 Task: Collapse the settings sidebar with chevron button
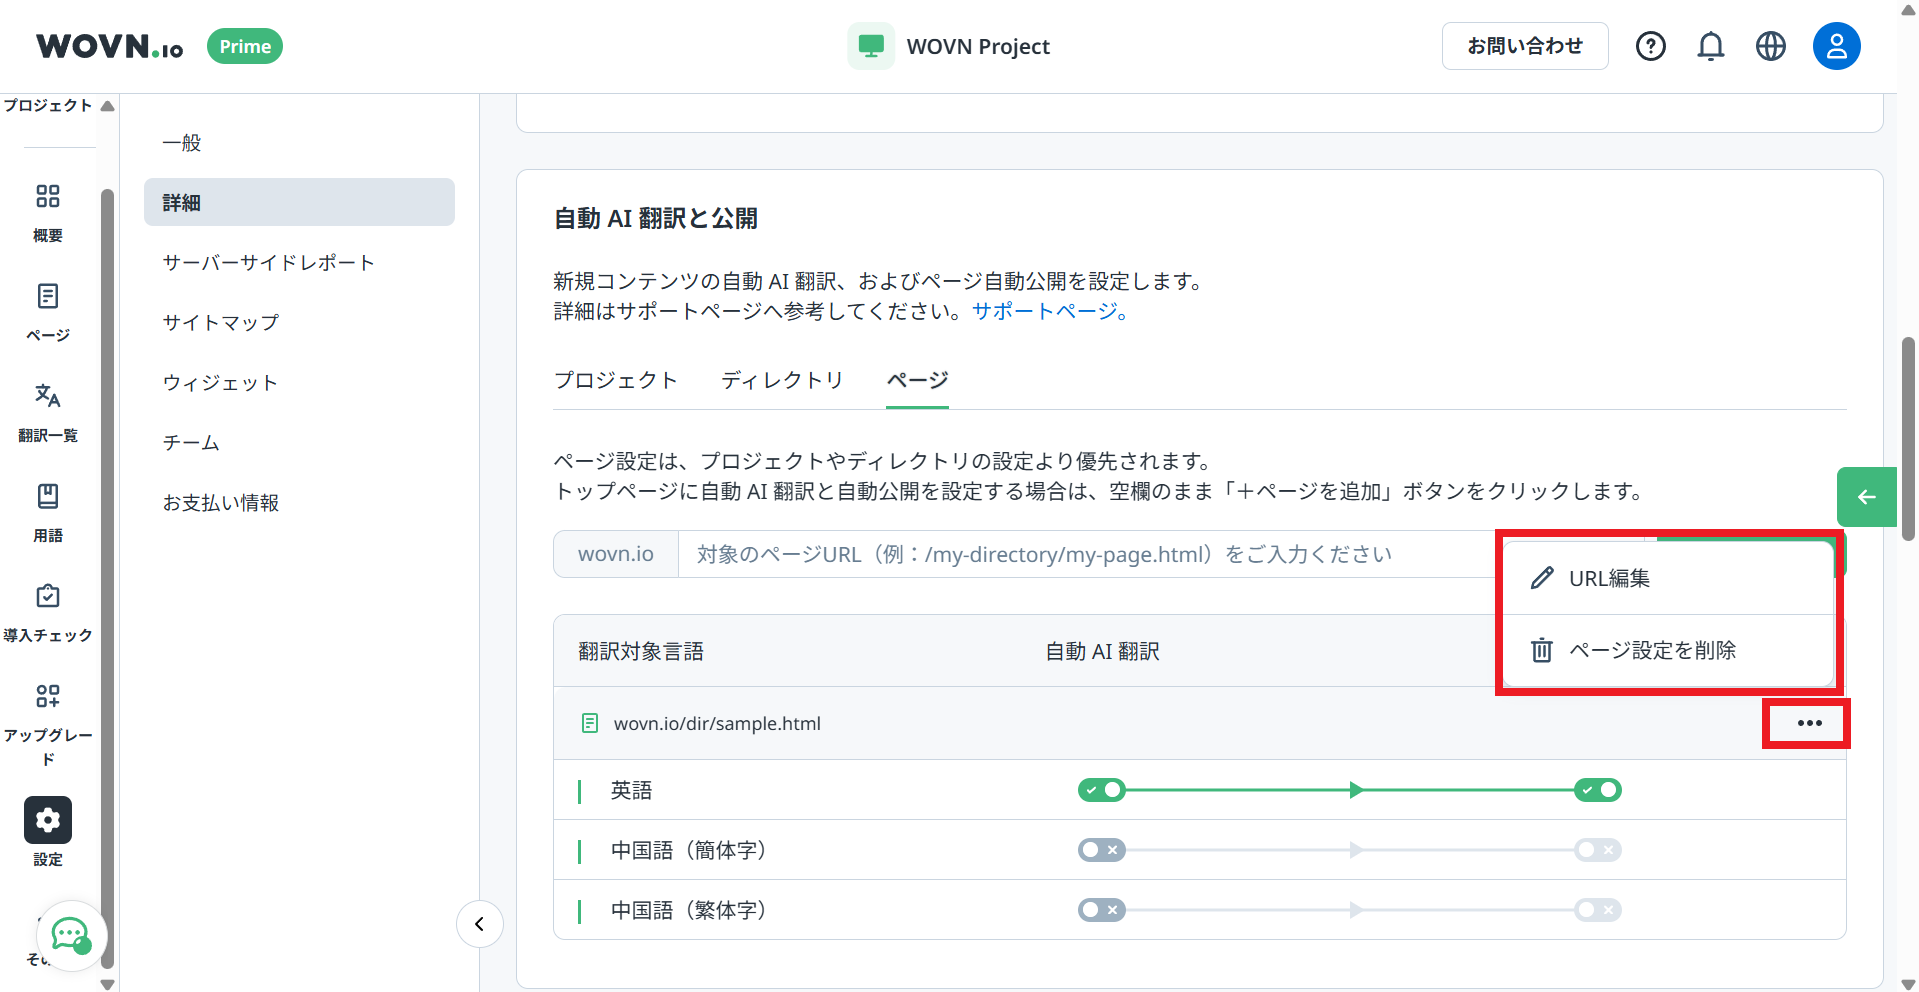pyautogui.click(x=479, y=924)
